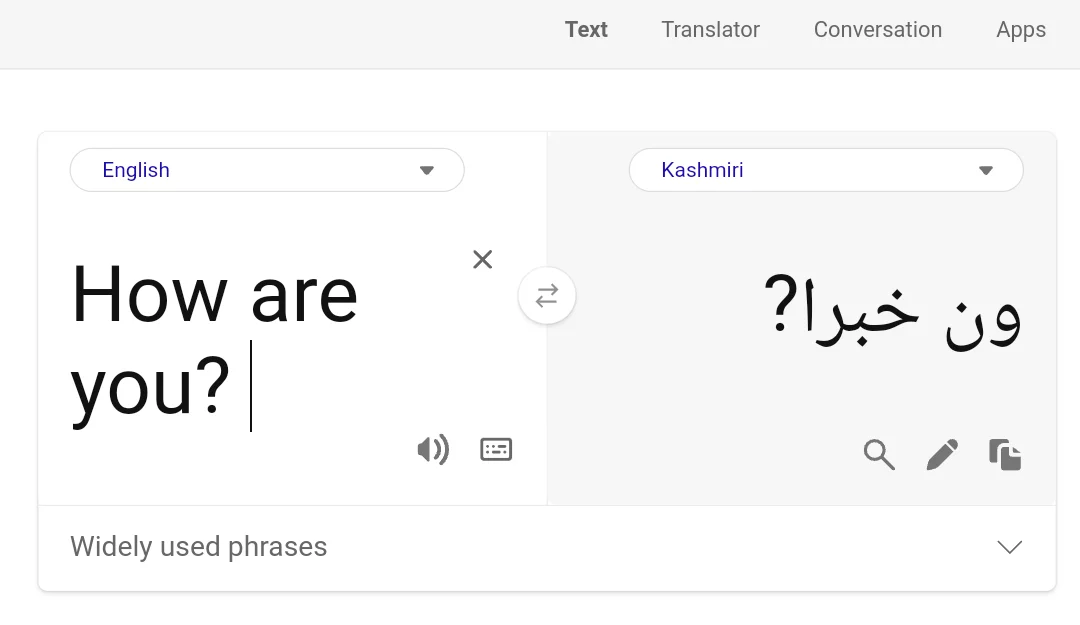Clear the source text with X
1080x625 pixels.
(x=482, y=260)
